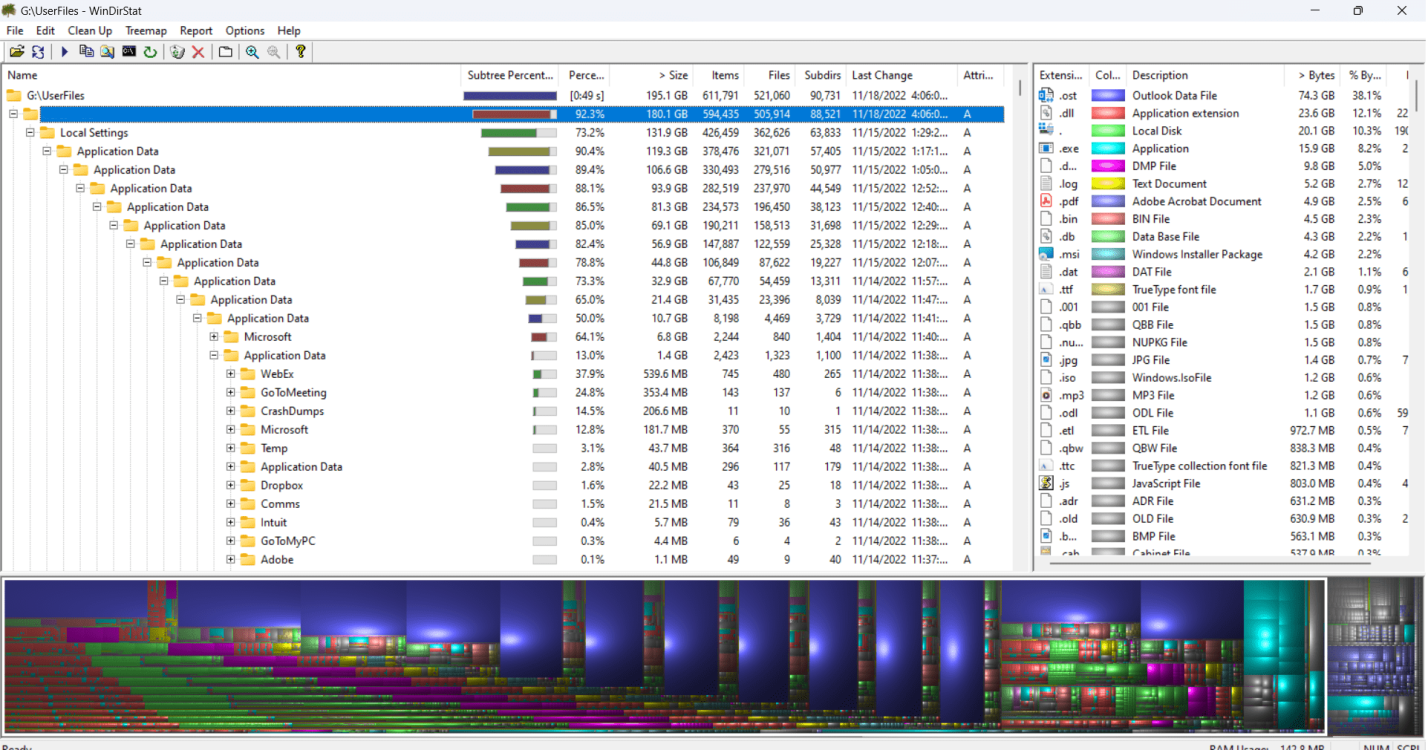The height and width of the screenshot is (750, 1428).
Task: Click the .ost Outlook file type icon
Action: pos(1046,95)
